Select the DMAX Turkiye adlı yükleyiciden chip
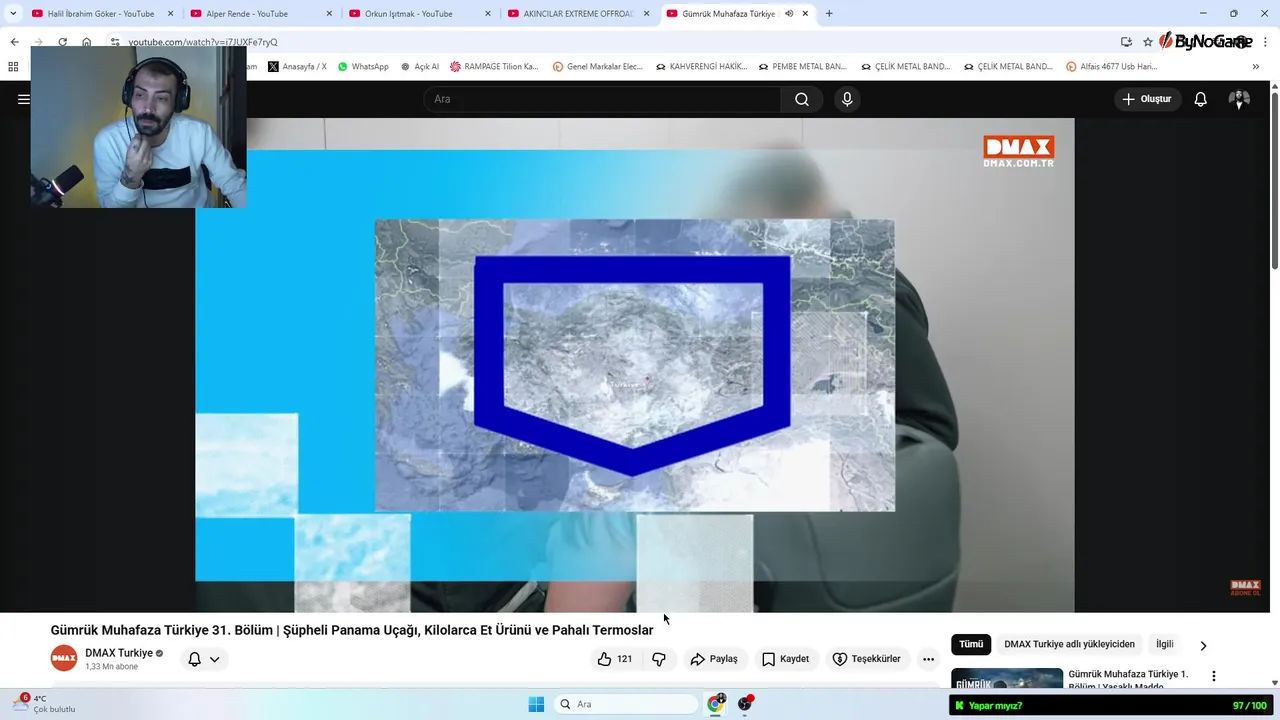This screenshot has width=1280, height=720. [1069, 645]
